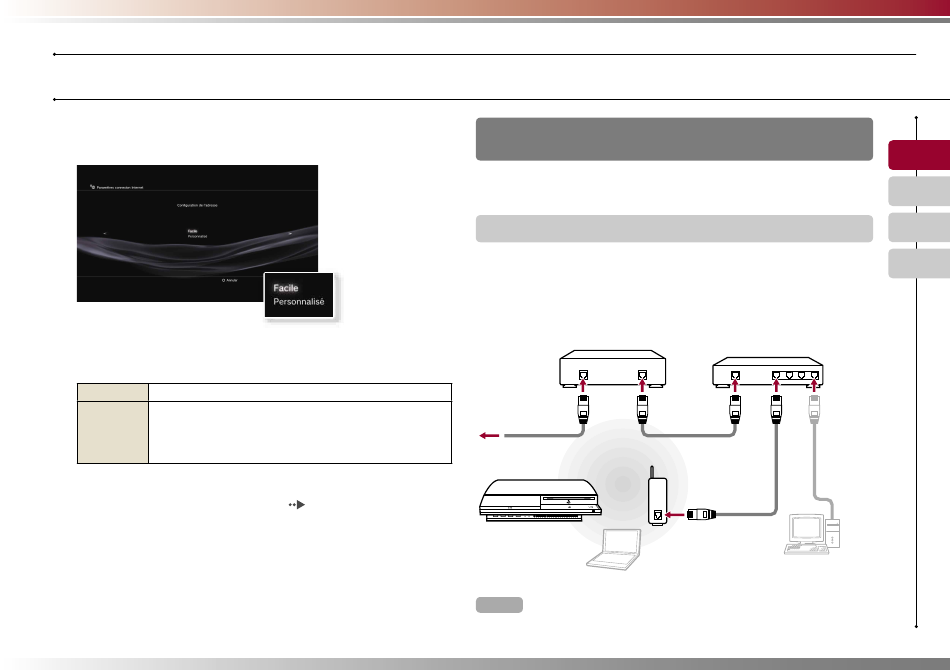Open the gray tab directly below red tab
This screenshot has height=670, width=950.
pos(919,191)
